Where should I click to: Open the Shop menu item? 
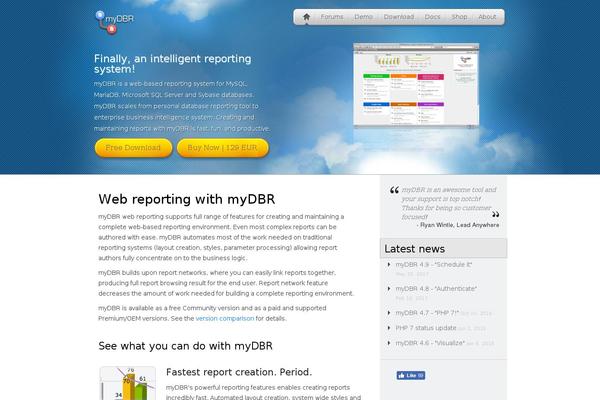pyautogui.click(x=459, y=17)
